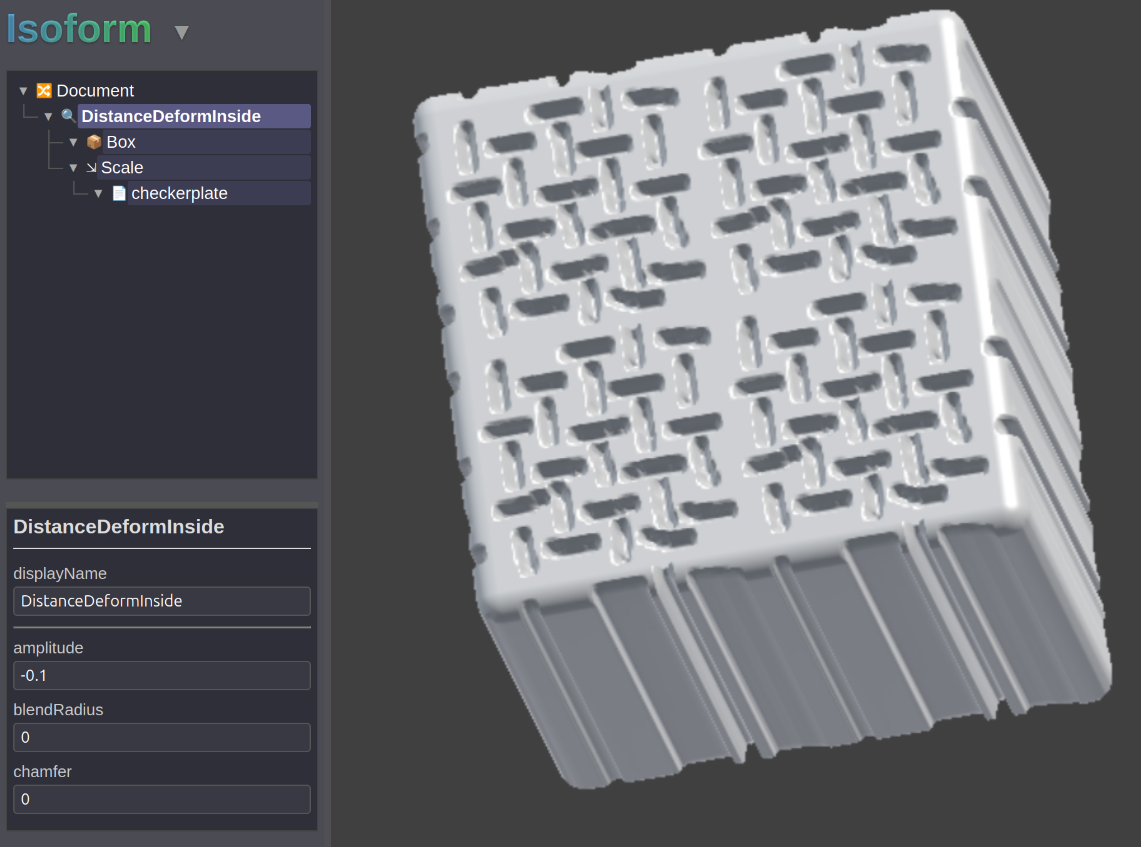Screen dimensions: 1141x847
Task: Collapse the Scale node triangle
Action: pos(73,168)
